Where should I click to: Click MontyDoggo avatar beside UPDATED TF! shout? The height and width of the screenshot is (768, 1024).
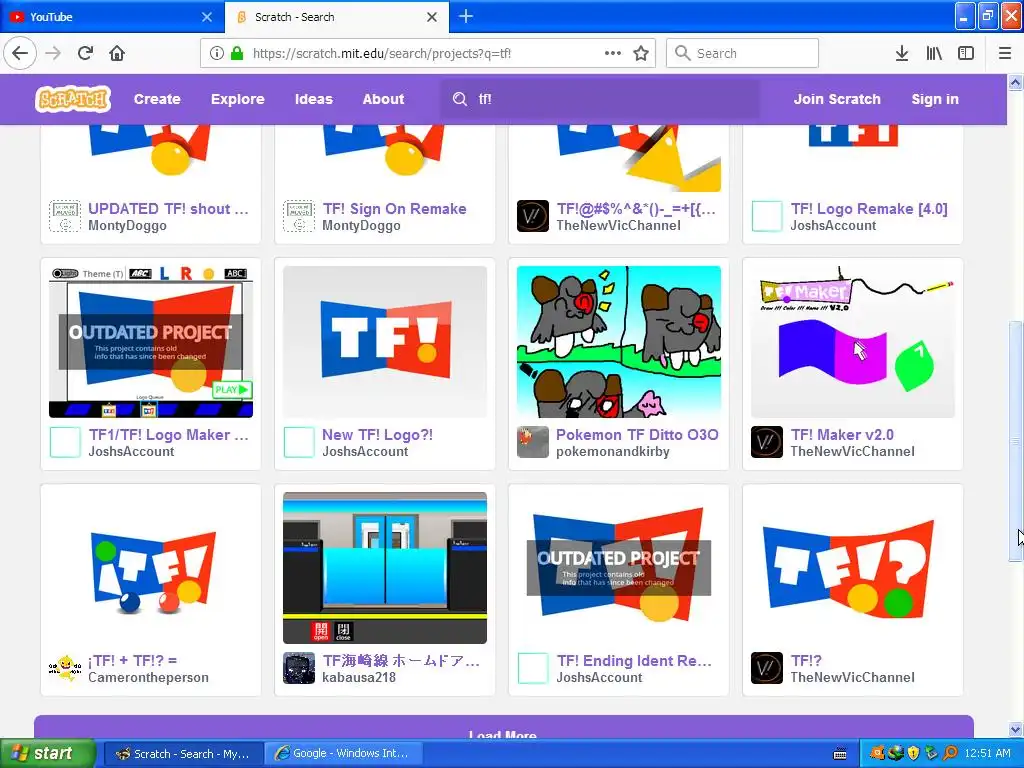(x=65, y=217)
